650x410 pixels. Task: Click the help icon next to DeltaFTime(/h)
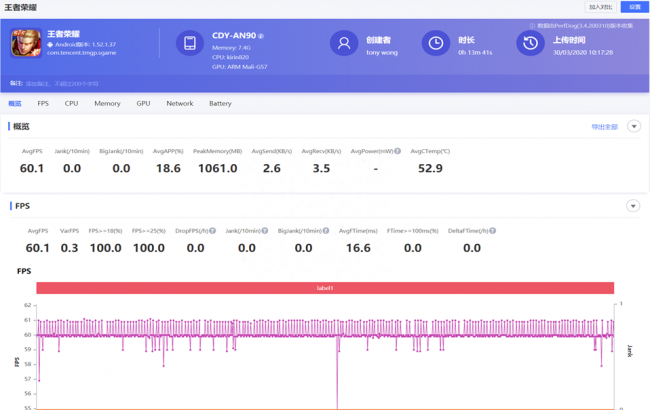492,230
